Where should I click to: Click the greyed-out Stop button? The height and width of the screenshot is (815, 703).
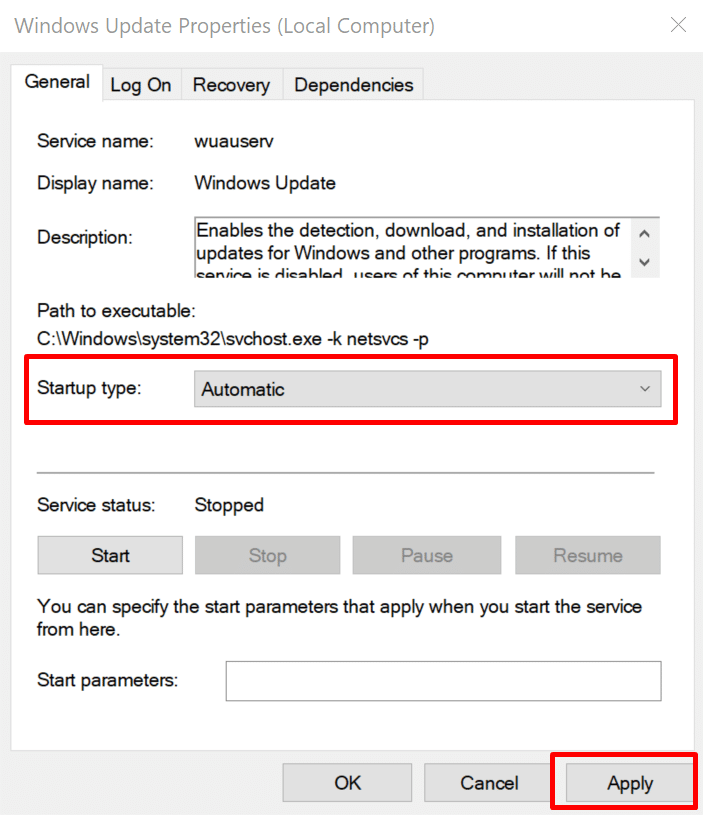coord(267,556)
